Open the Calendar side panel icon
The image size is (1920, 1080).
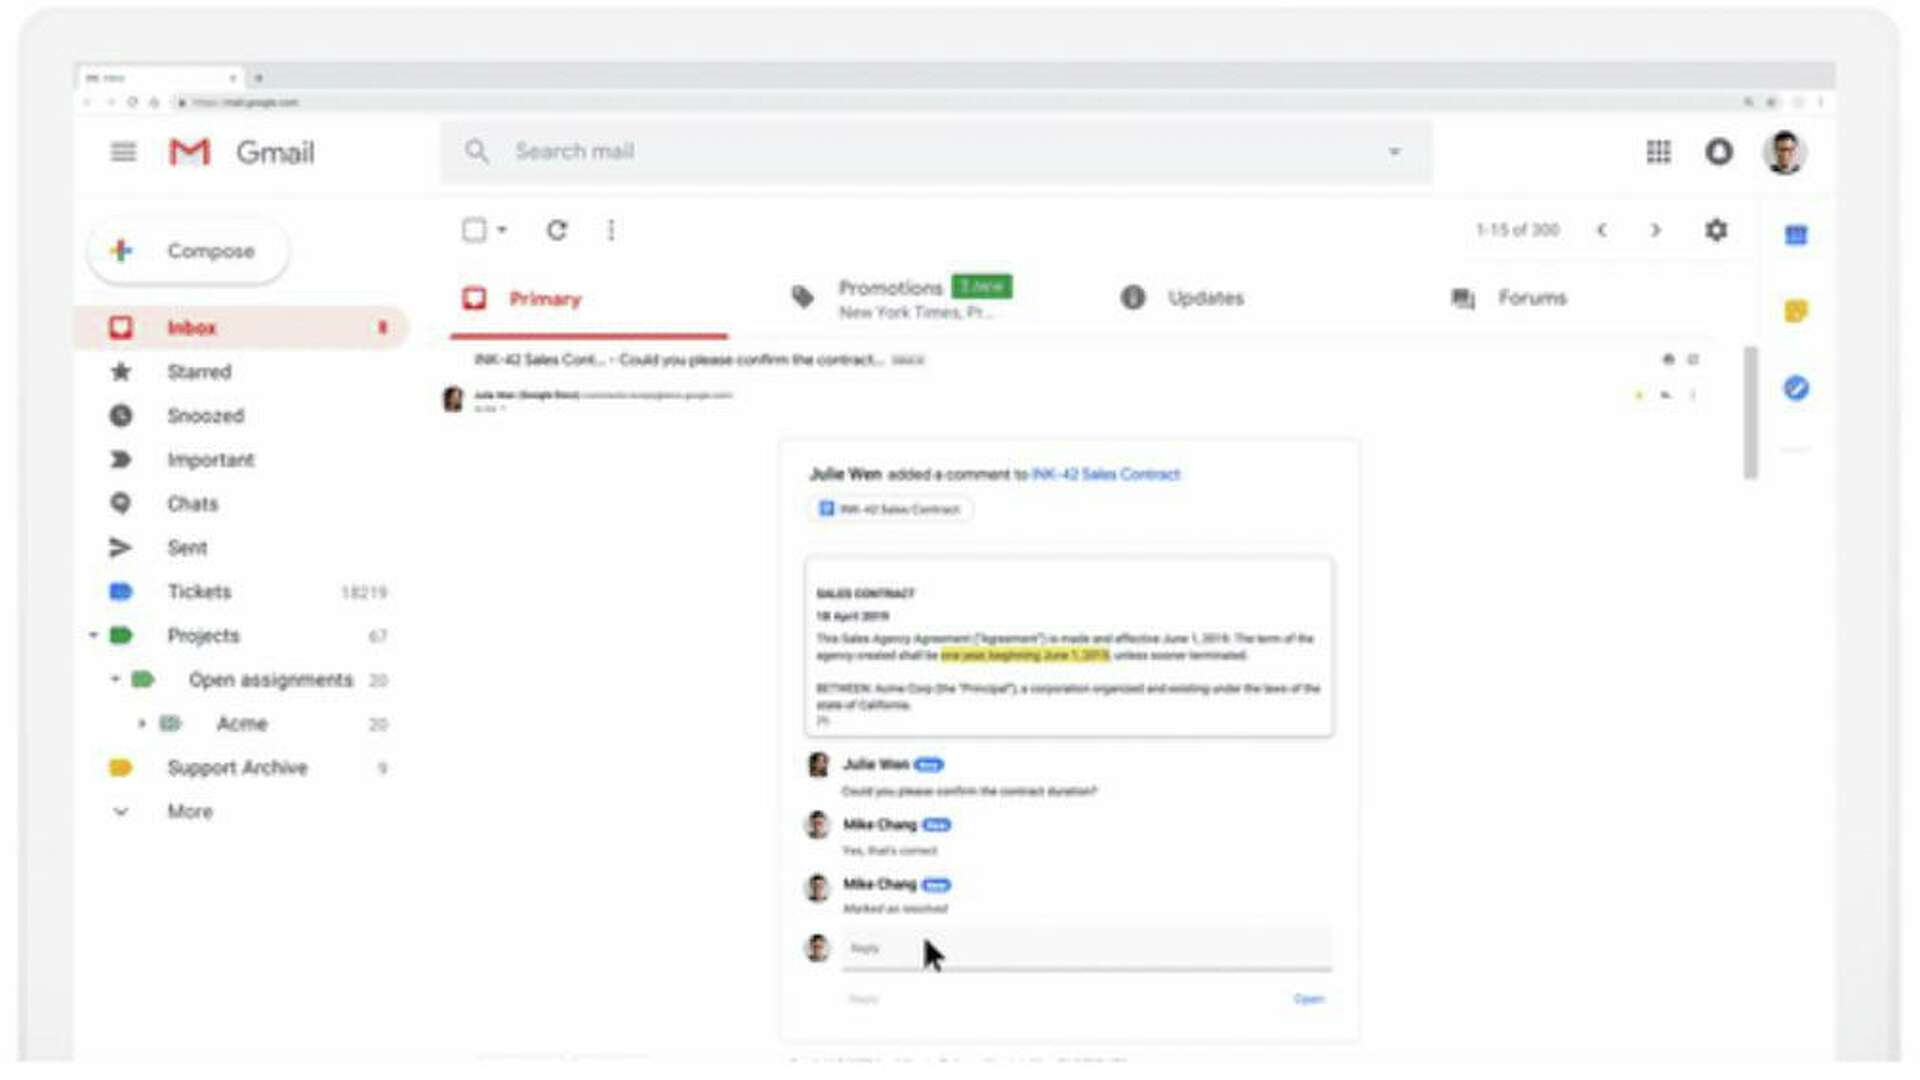click(1796, 235)
